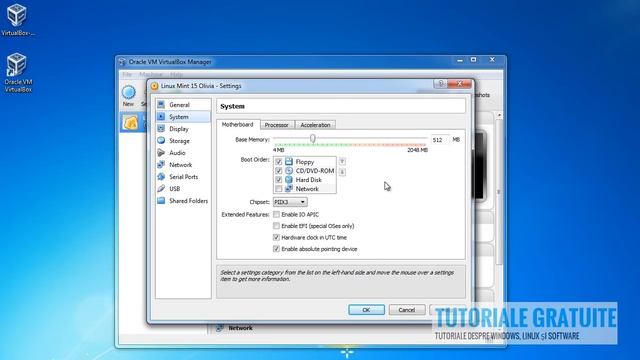
Task: Click the Network section header in Manager details
Action: coord(240,328)
